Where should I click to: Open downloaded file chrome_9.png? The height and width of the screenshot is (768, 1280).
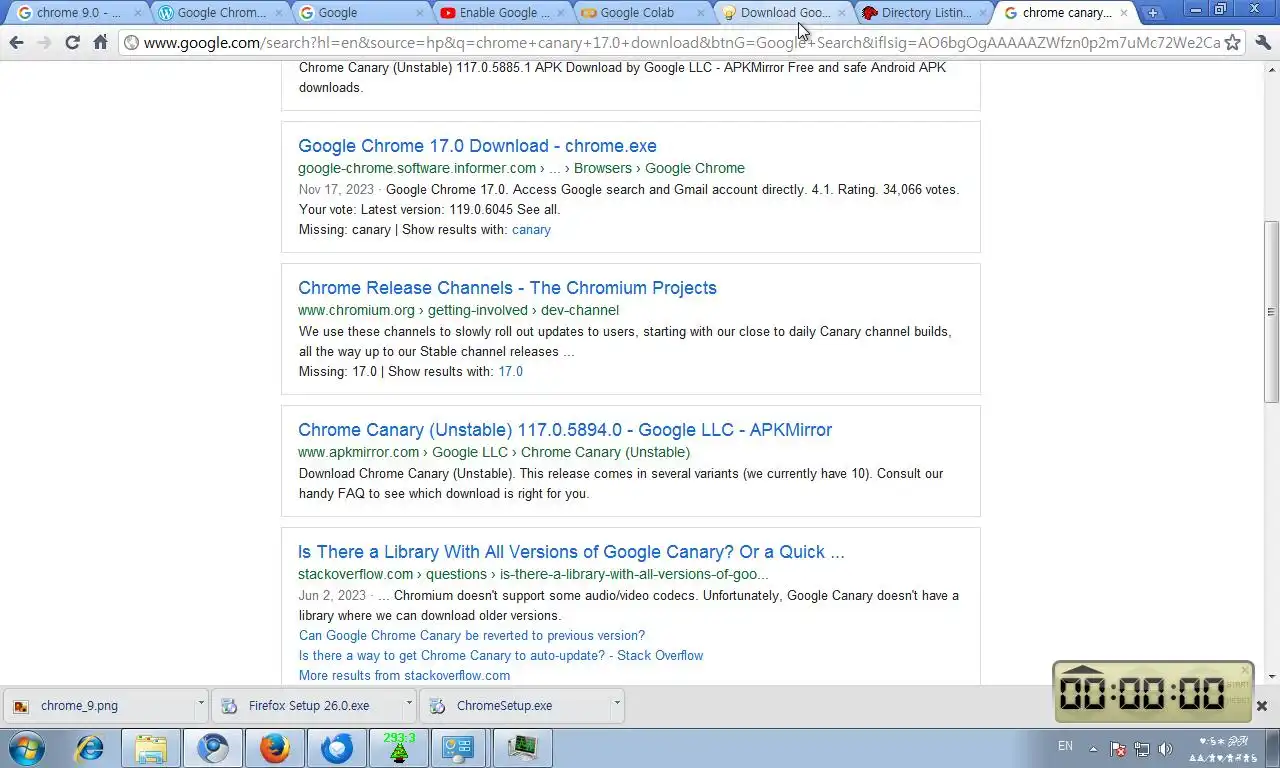pyautogui.click(x=98, y=705)
